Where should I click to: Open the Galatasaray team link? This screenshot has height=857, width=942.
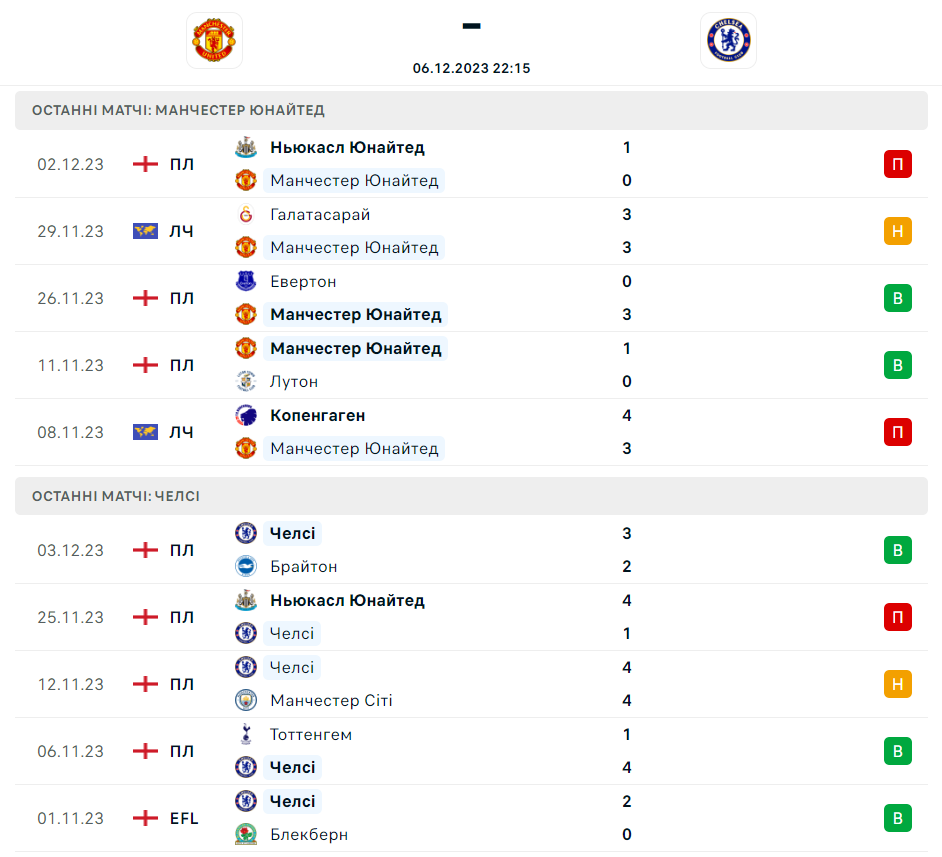coord(320,214)
